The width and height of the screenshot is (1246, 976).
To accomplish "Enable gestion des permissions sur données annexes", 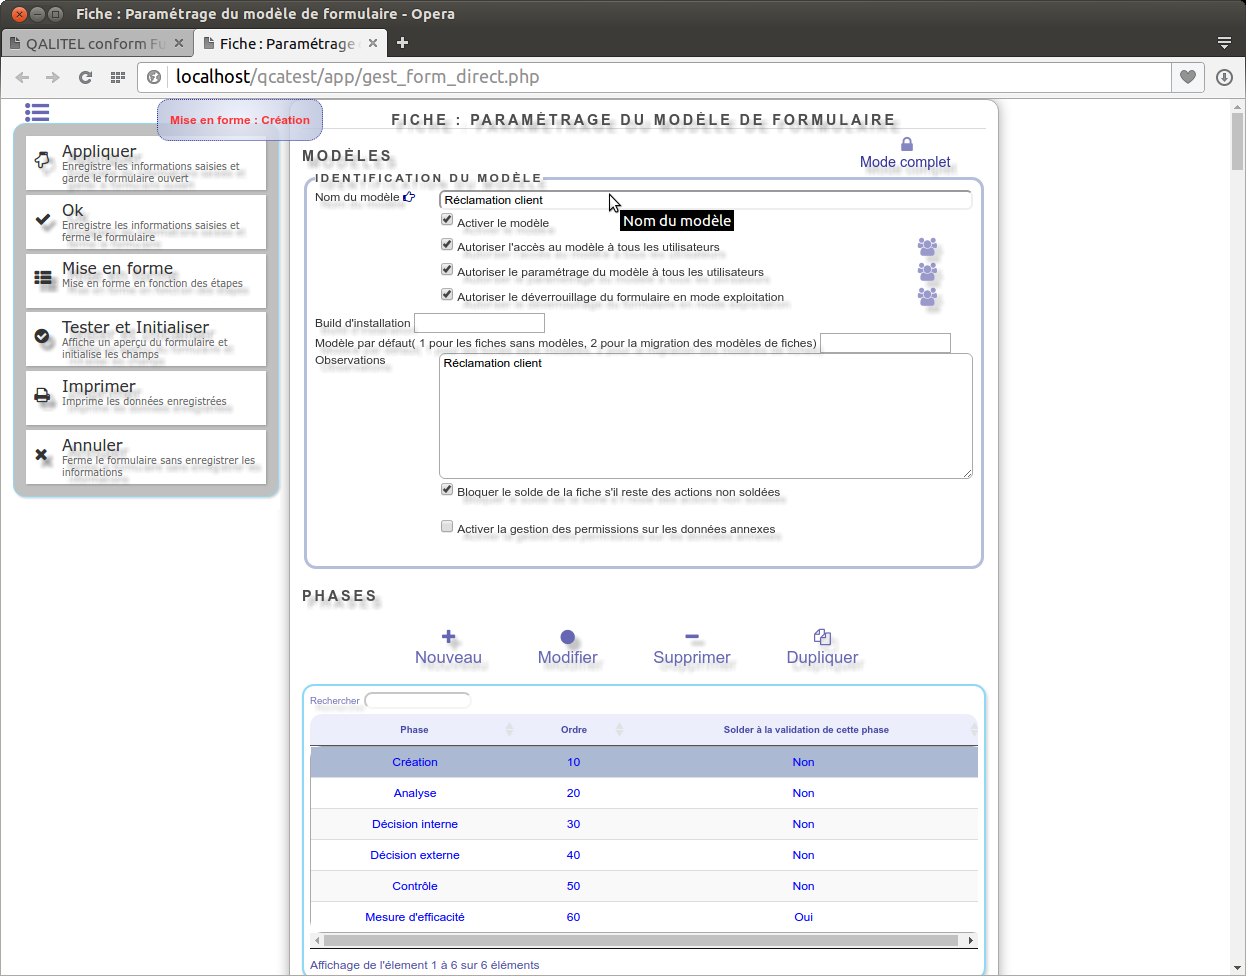I will [x=447, y=527].
